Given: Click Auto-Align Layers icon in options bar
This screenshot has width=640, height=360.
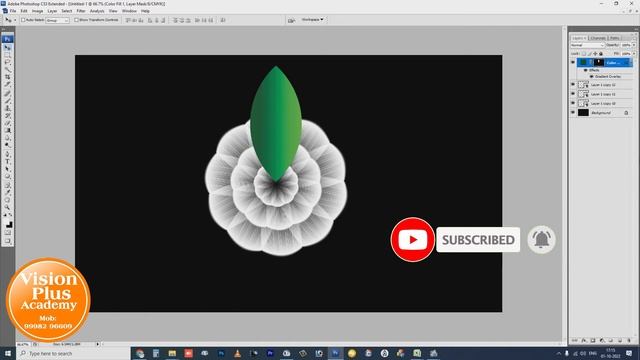Looking at the screenshot, I should (223, 20).
